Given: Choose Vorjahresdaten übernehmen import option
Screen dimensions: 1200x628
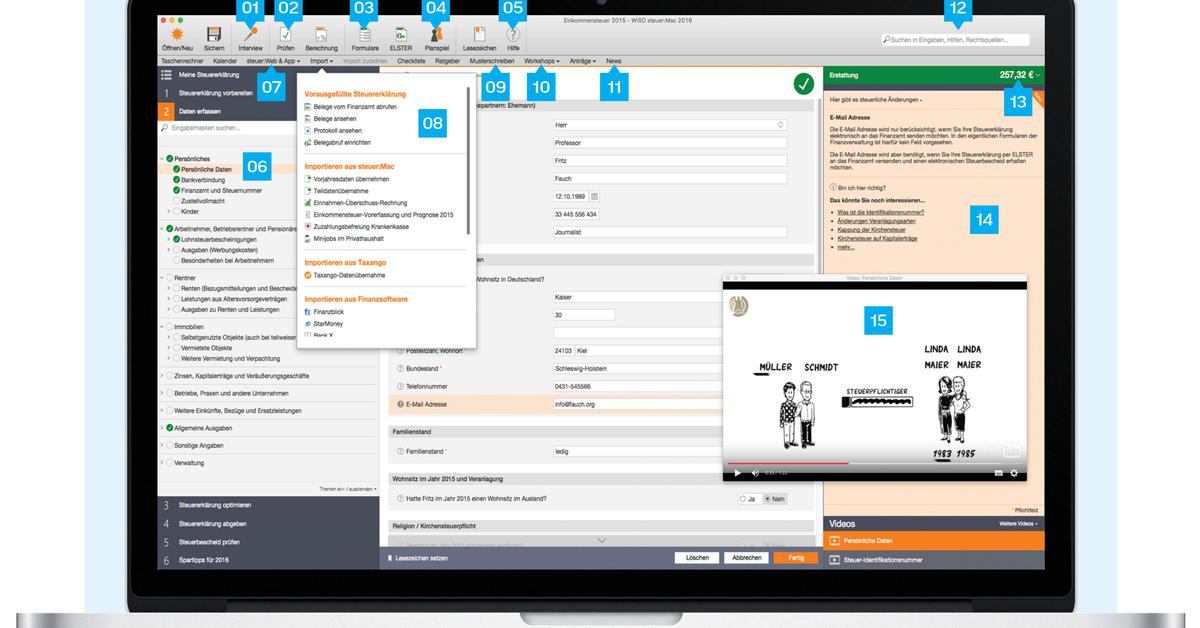Looking at the screenshot, I should (x=350, y=178).
